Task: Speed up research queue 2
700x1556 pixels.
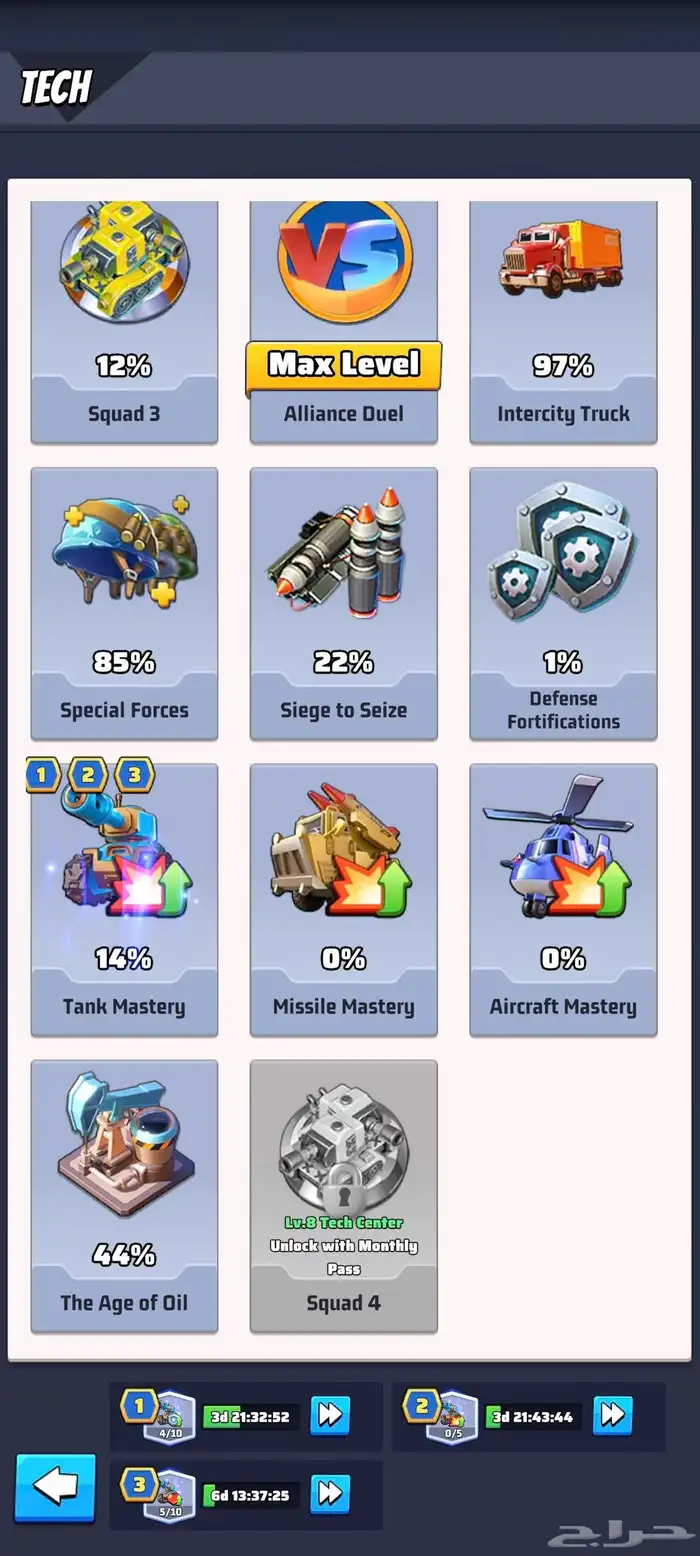Action: tap(613, 1416)
